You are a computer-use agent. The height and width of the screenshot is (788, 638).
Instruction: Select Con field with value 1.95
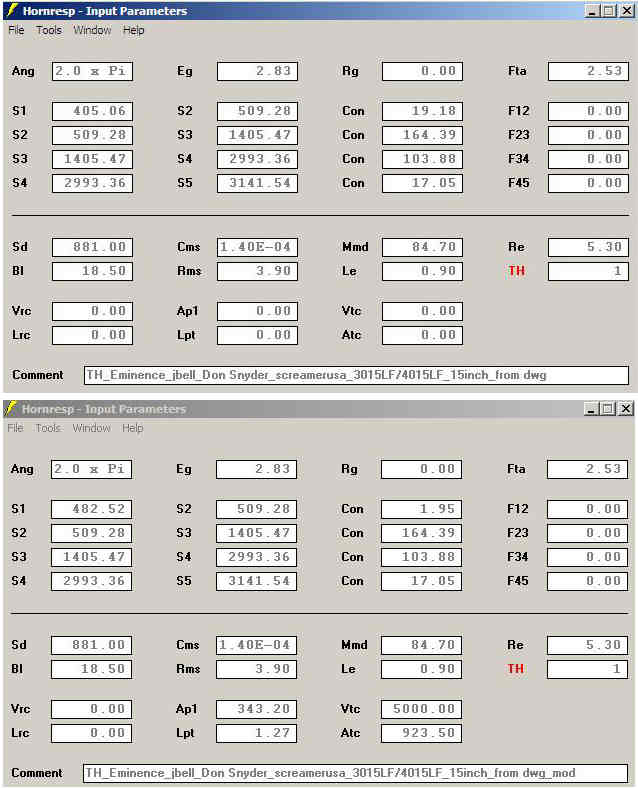421,509
